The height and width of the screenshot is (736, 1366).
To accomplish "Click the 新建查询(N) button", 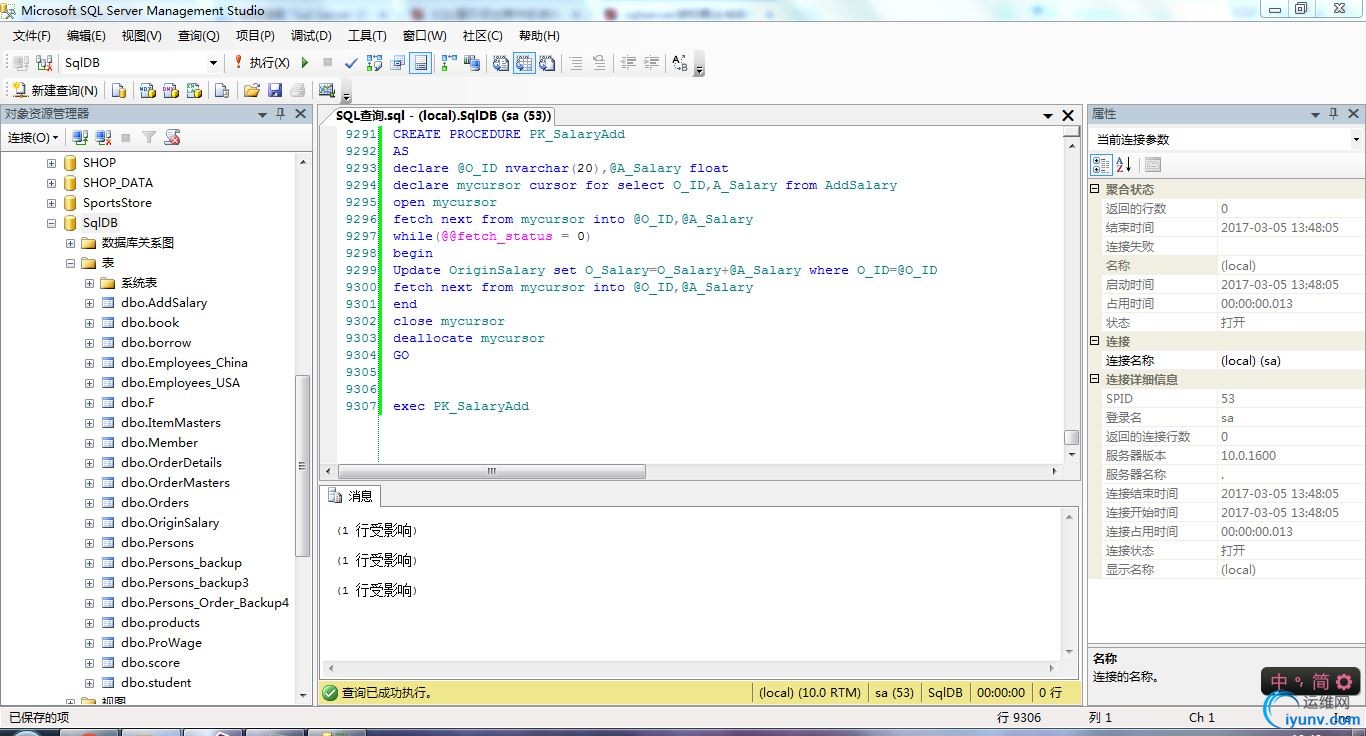I will coord(55,90).
